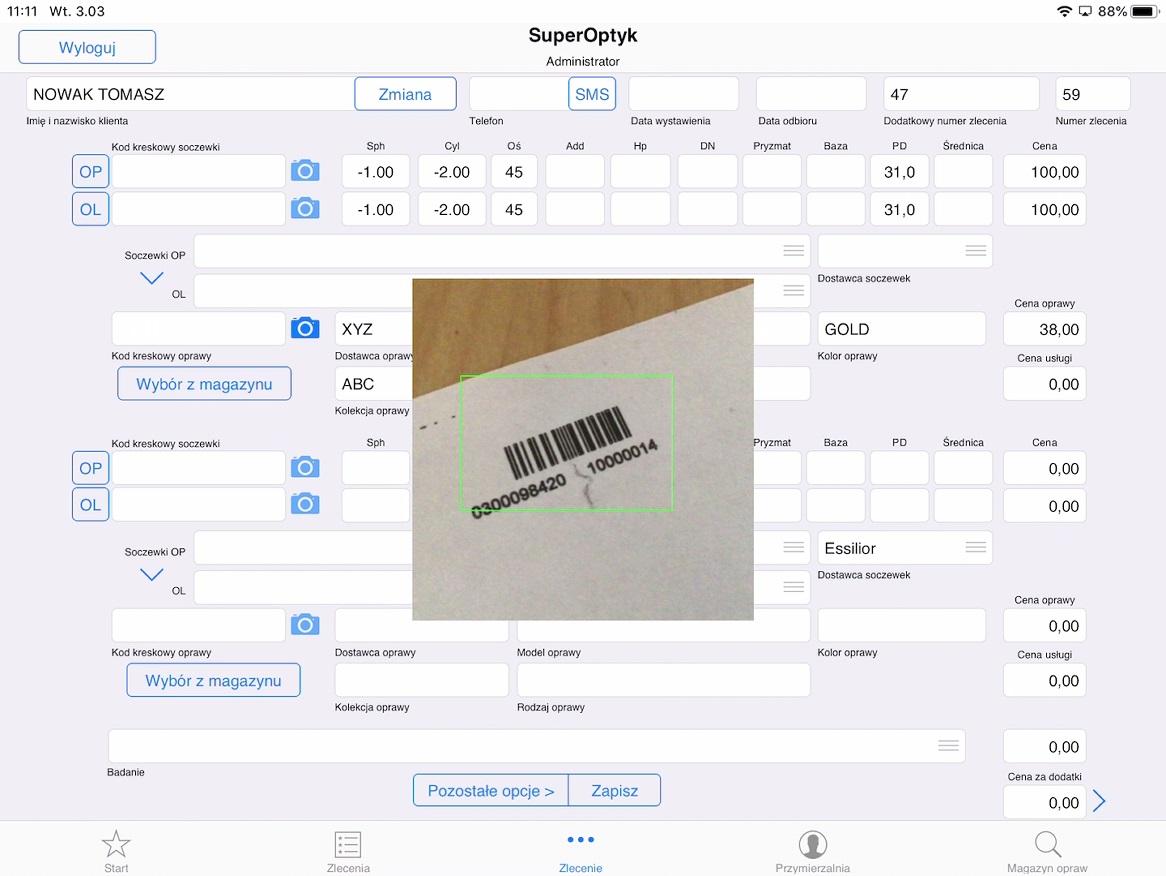The width and height of the screenshot is (1166, 876).
Task: Tap Numer zlecenia field with 59
Action: 1092,94
